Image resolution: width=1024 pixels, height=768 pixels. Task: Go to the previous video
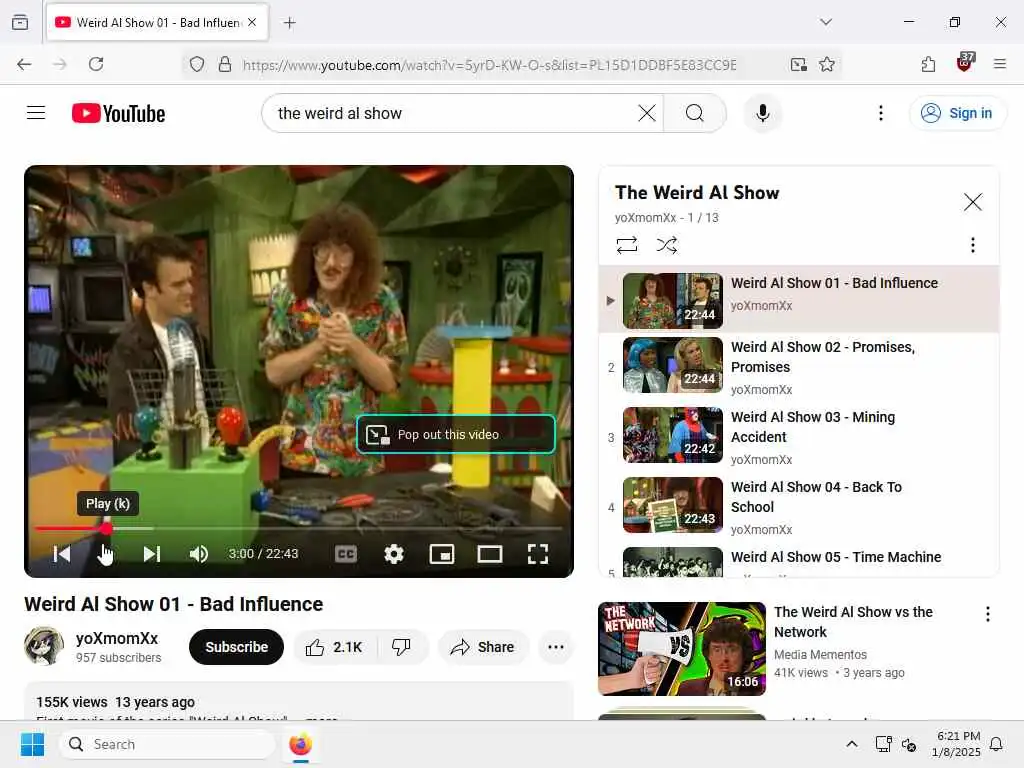[62, 554]
